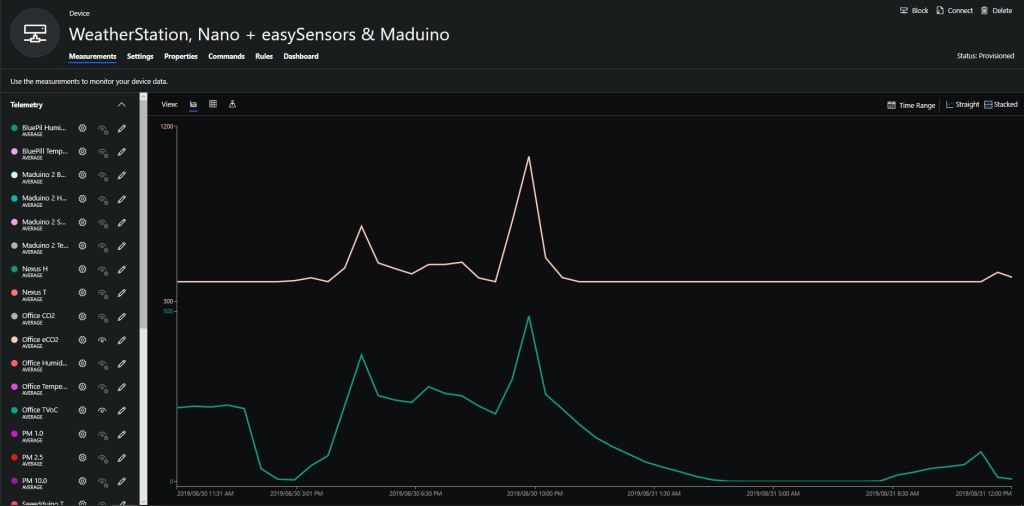Toggle visibility of Office TVoC
Screen dimensions: 1024x506
coord(102,411)
